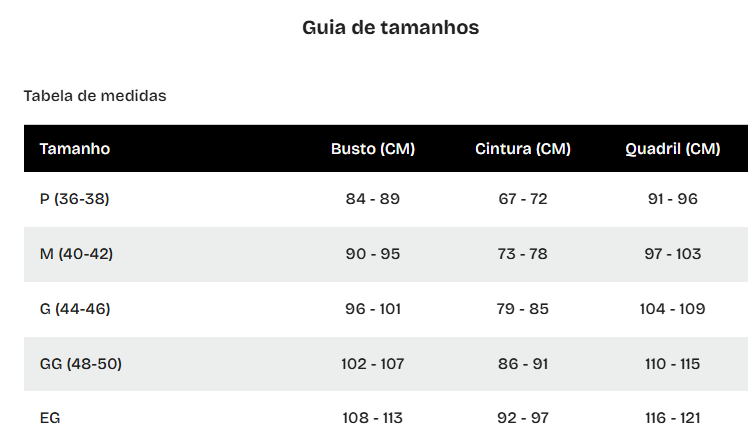Click waist value 92 - 97
This screenshot has width=751, height=444.
point(523,418)
